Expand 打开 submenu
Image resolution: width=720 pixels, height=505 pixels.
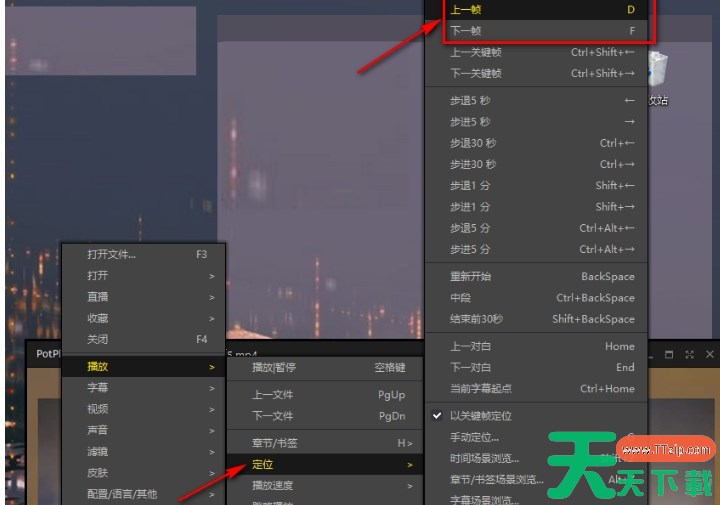tap(144, 275)
